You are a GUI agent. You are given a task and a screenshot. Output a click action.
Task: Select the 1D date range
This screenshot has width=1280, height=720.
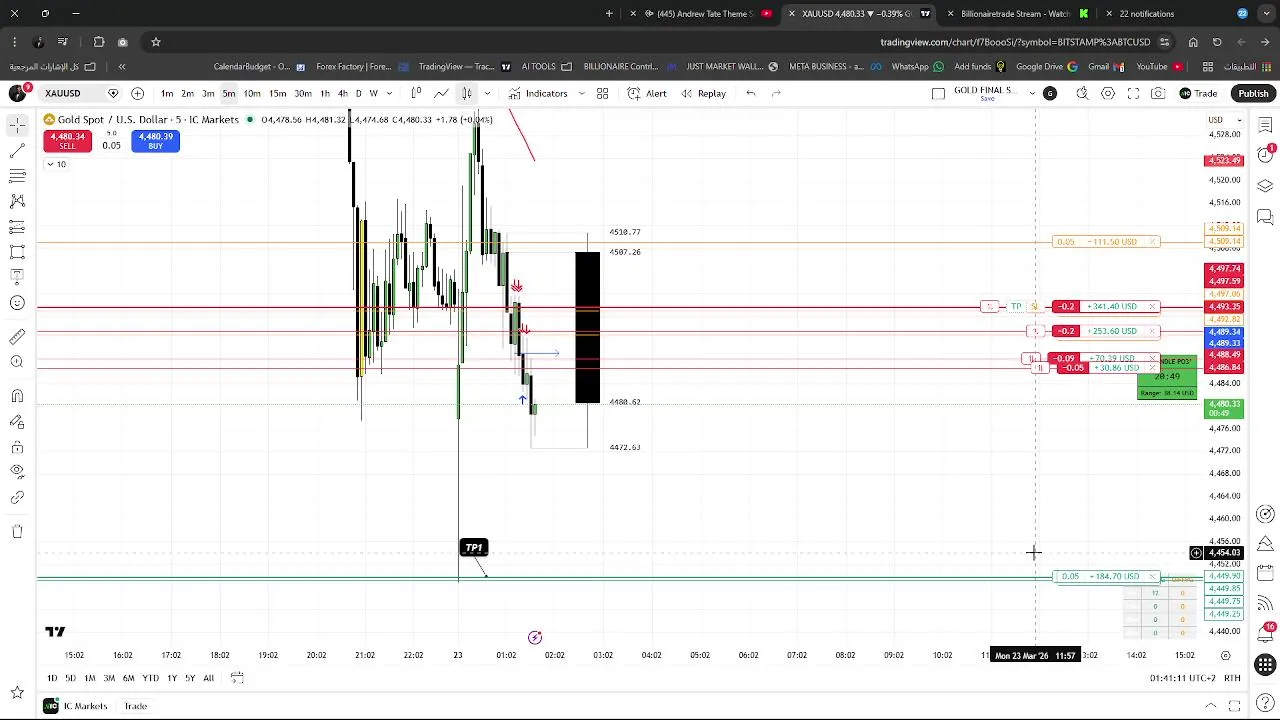click(52, 678)
